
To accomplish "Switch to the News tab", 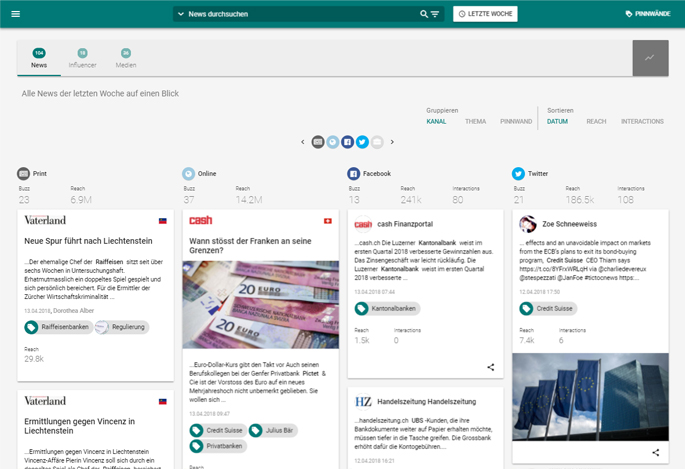I will click(x=39, y=58).
